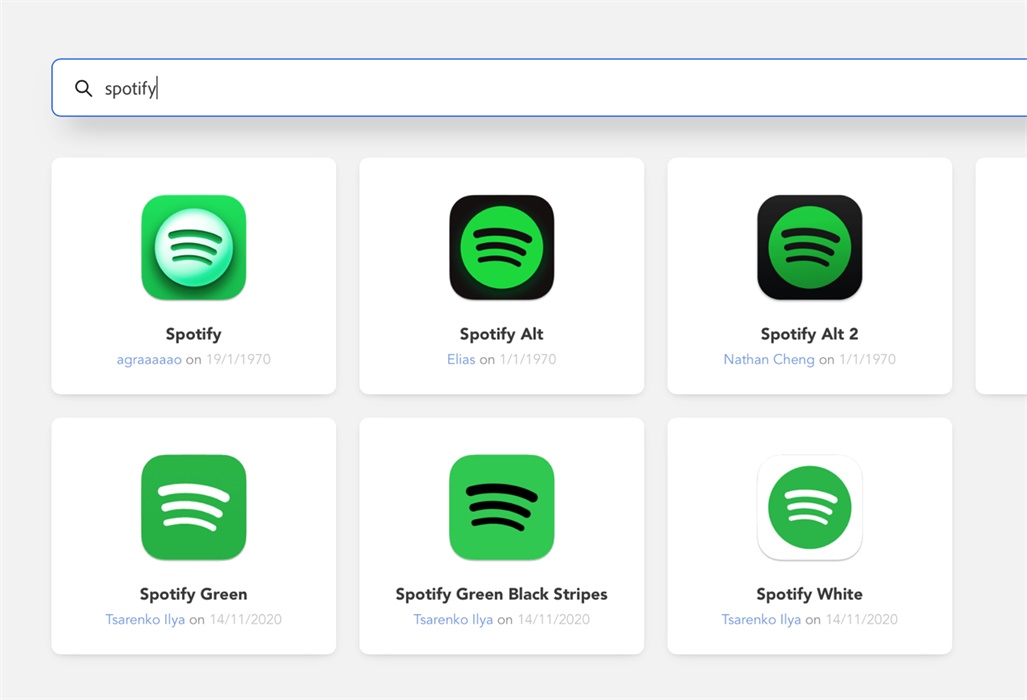
Task: Click the "Spotify Alt" title text
Action: (502, 334)
